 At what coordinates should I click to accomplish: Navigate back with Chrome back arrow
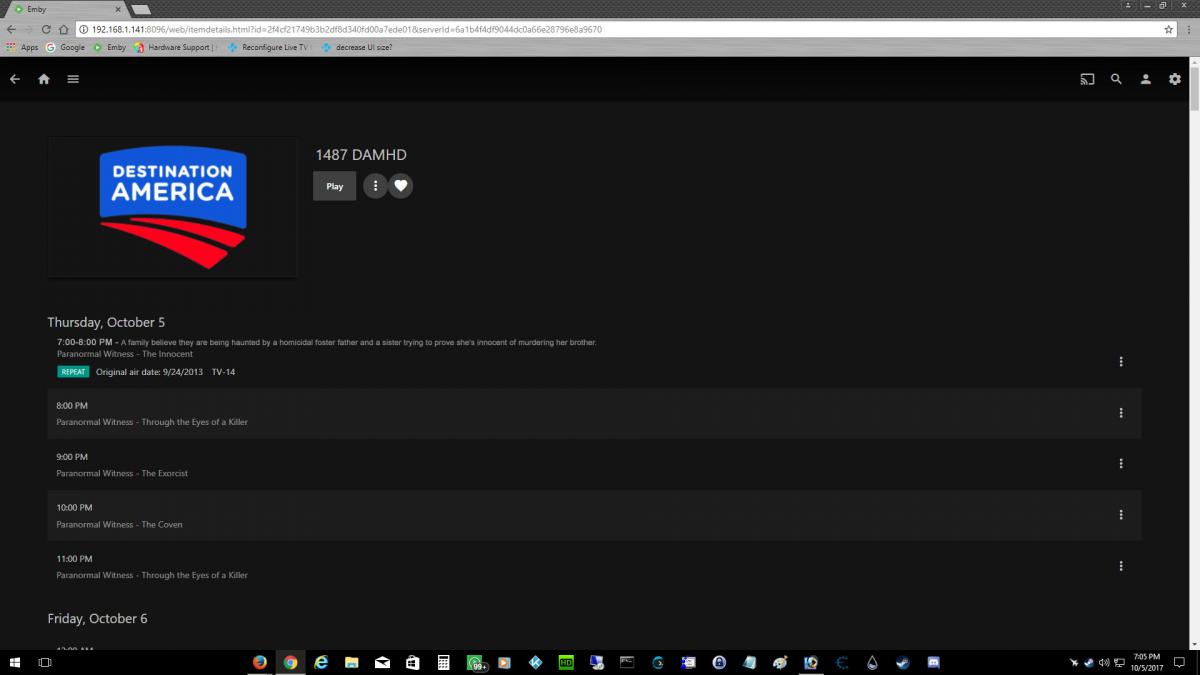[x=11, y=29]
